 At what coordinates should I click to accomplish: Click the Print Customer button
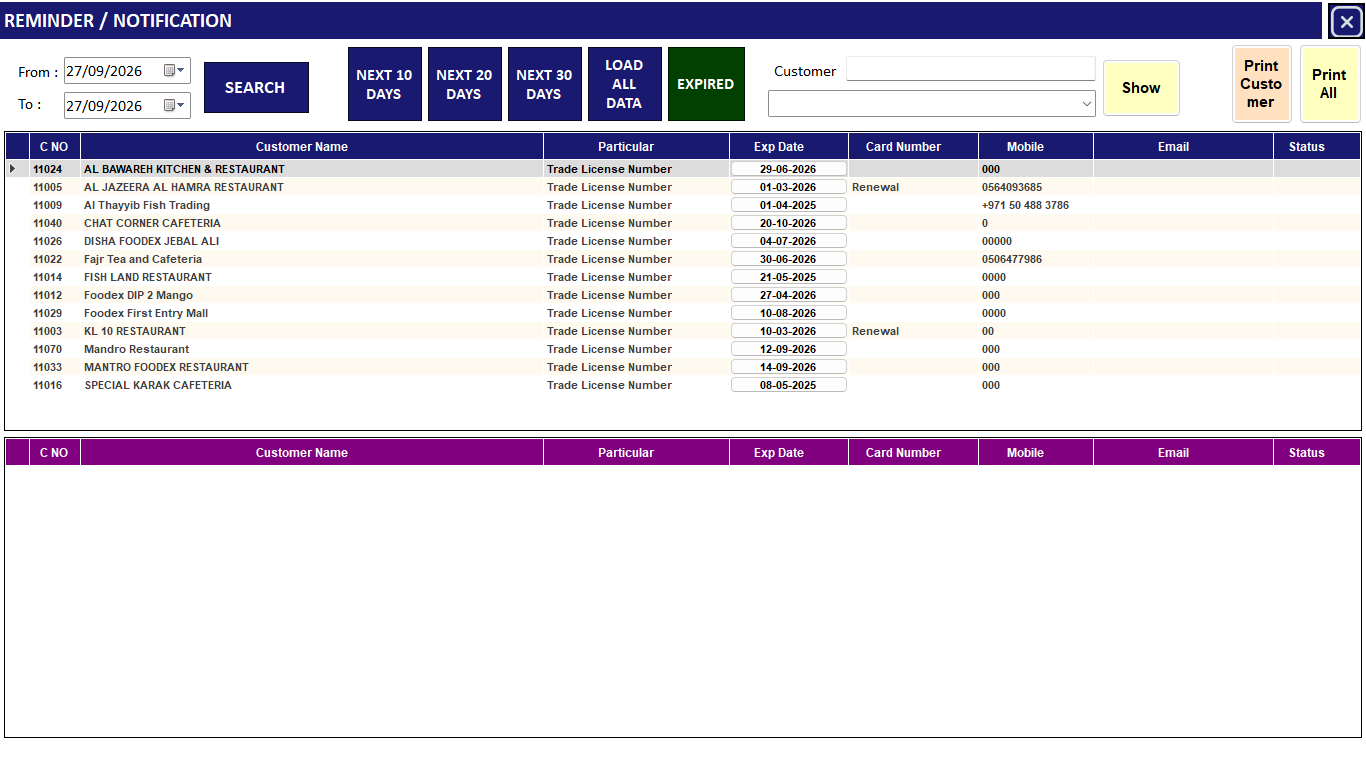[1261, 84]
